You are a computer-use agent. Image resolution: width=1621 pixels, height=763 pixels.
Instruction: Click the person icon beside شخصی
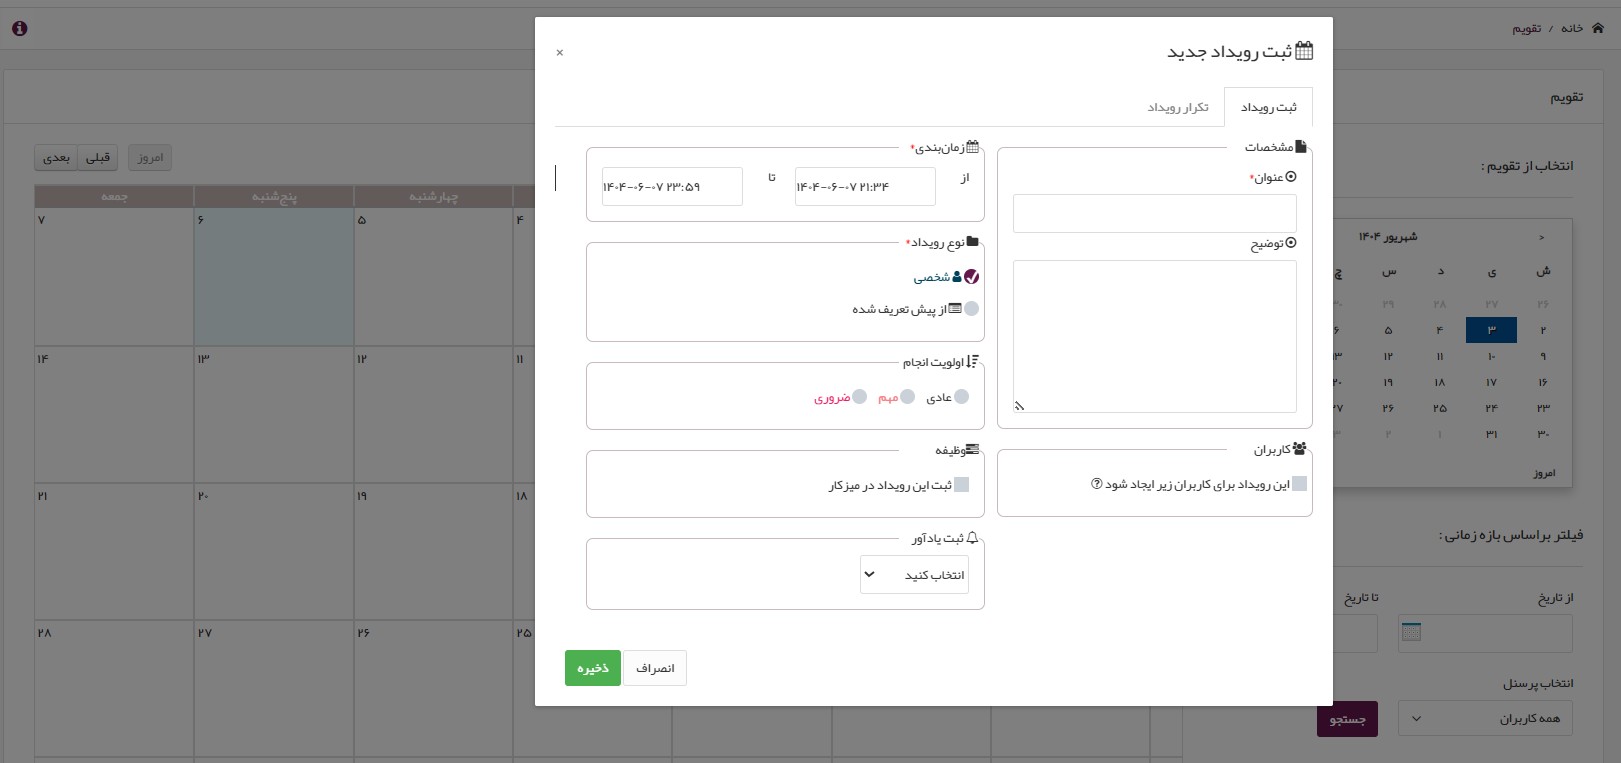(957, 277)
